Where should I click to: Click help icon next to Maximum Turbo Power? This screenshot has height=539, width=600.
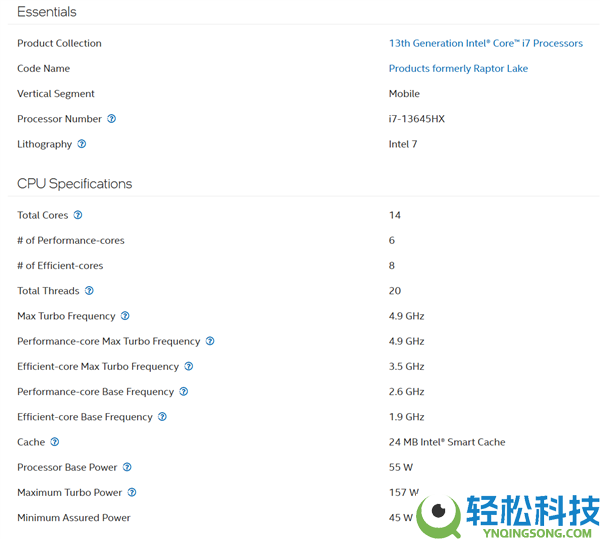(132, 492)
